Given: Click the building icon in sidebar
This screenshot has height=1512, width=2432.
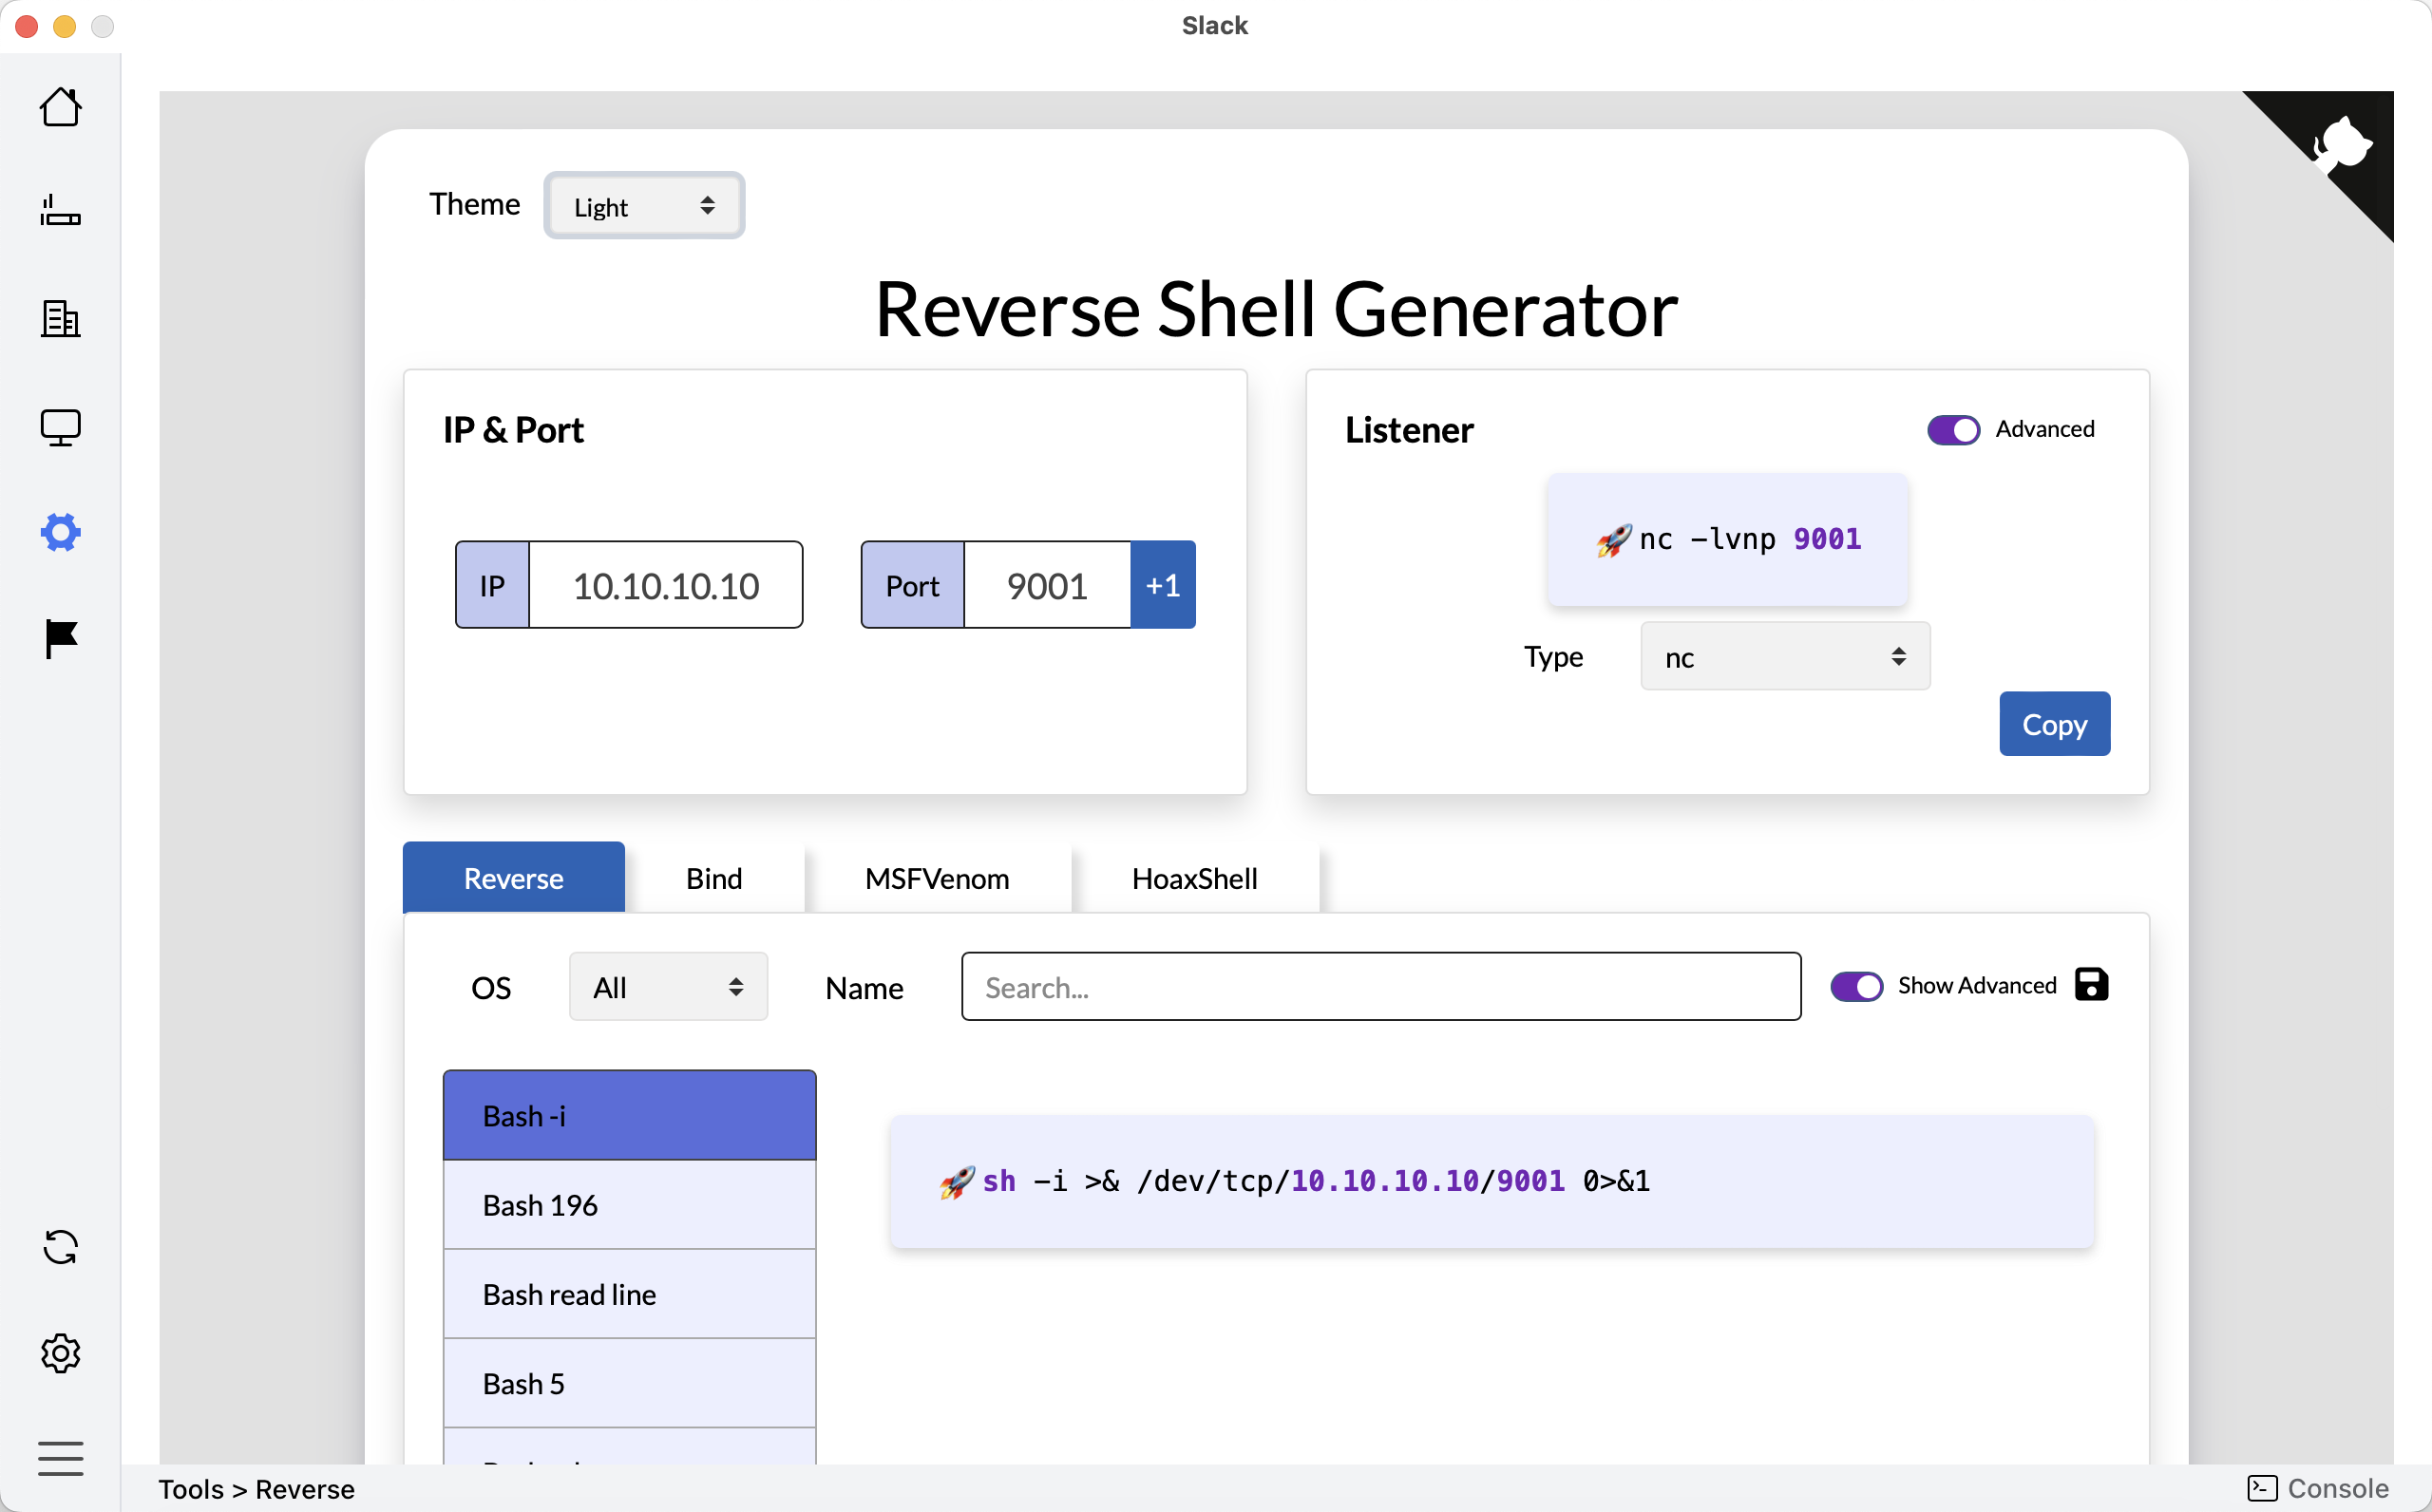Looking at the screenshot, I should click(x=60, y=319).
